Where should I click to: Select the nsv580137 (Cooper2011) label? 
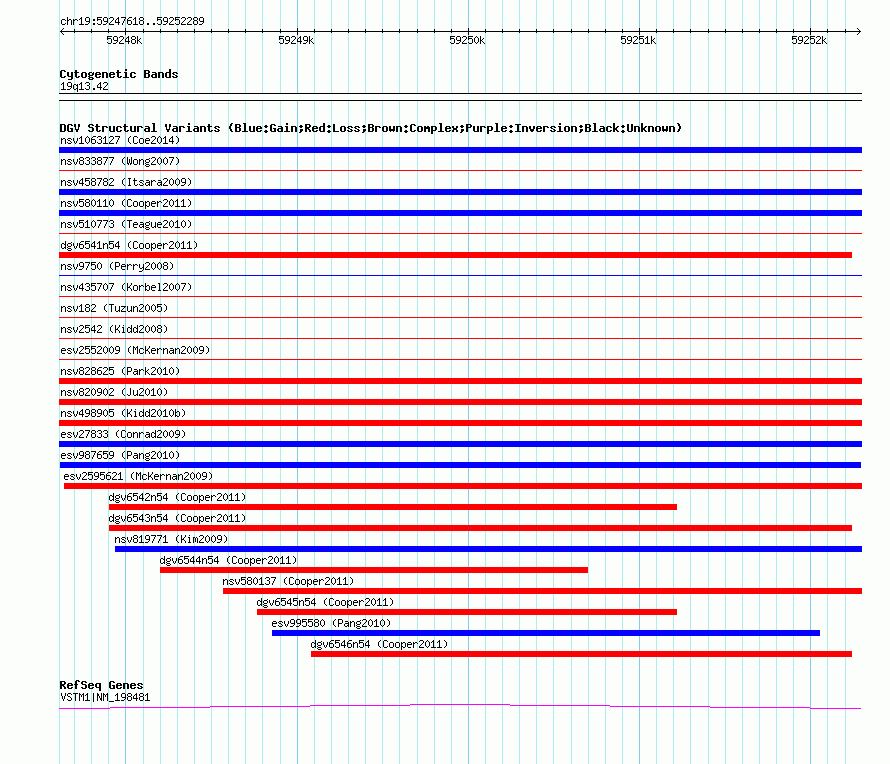[288, 581]
